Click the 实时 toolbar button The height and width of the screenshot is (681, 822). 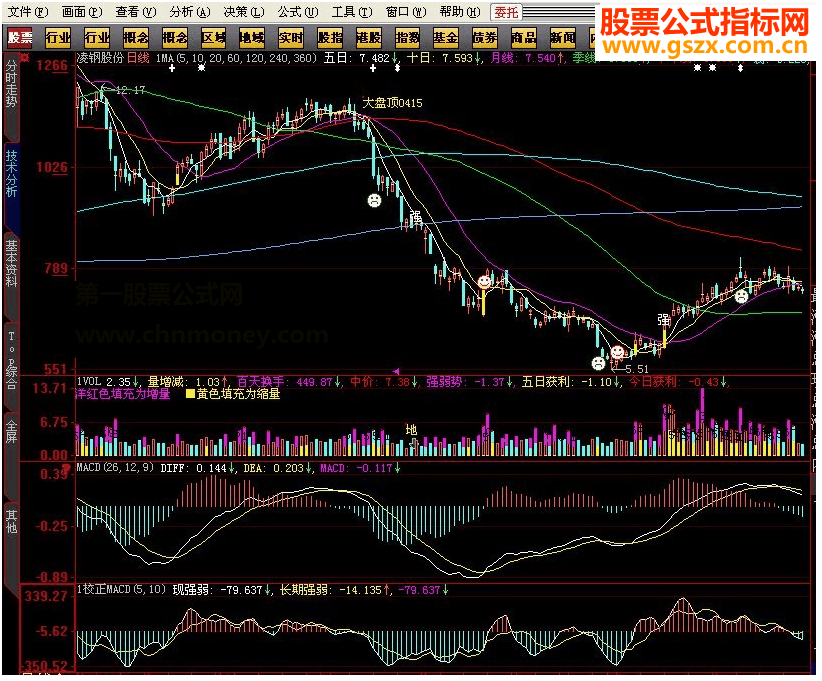[291, 38]
